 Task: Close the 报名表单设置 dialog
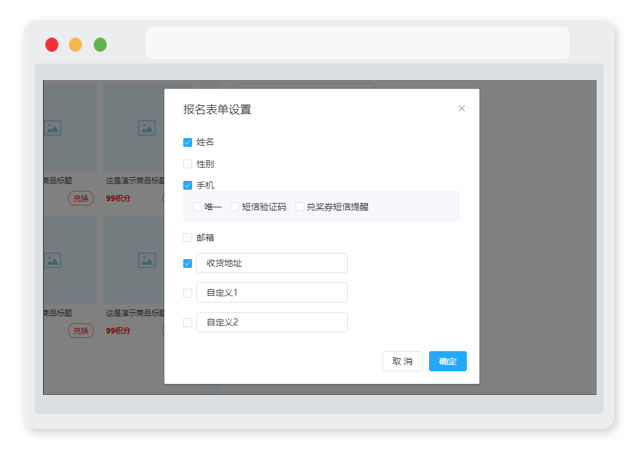(462, 108)
